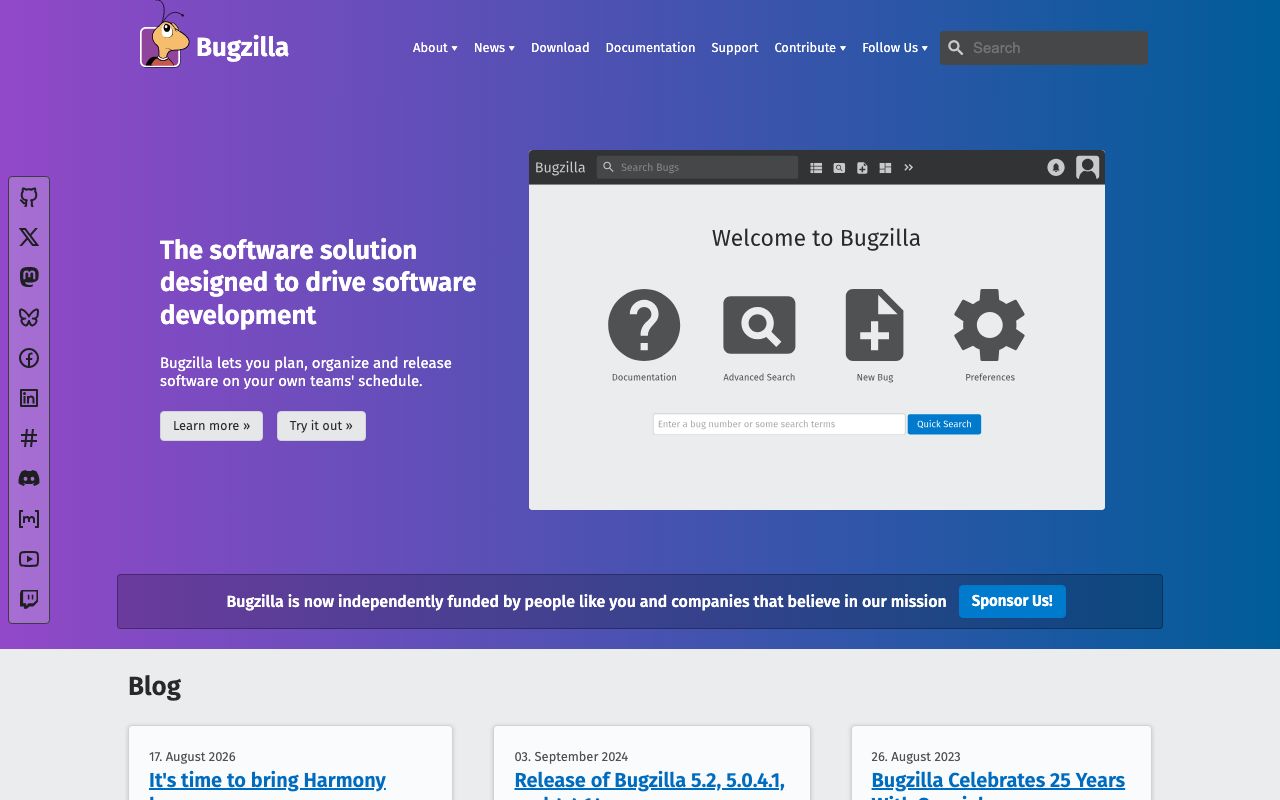This screenshot has width=1280, height=800.
Task: Click the hashtag chat icon in the sidebar
Action: (x=29, y=438)
